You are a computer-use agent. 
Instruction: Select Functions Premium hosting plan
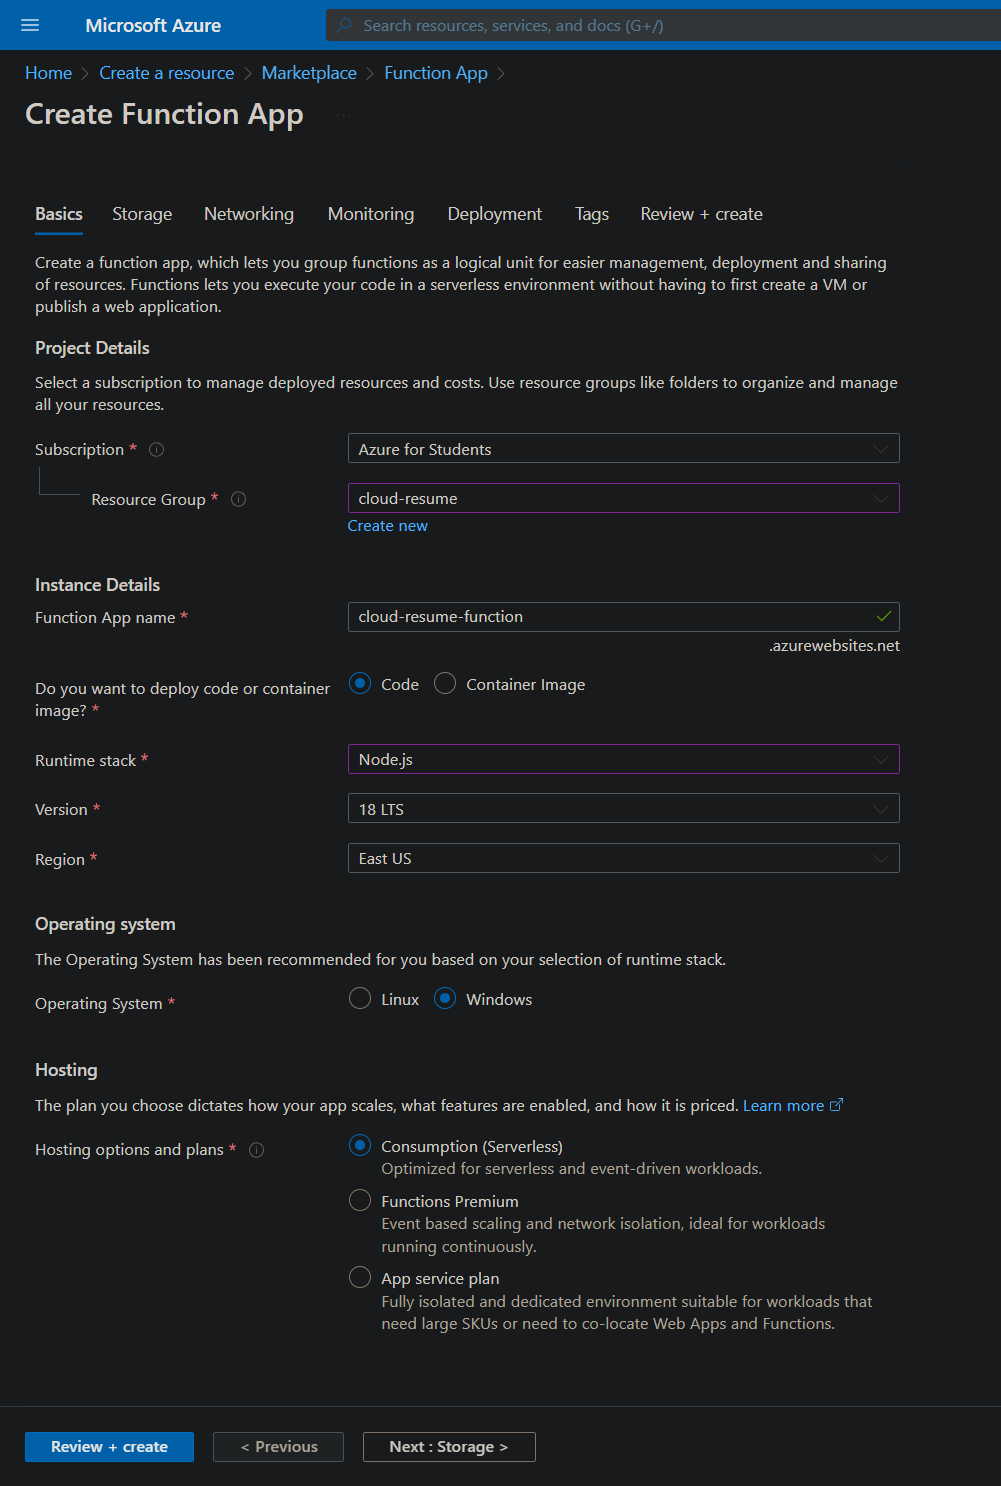[x=360, y=1201]
